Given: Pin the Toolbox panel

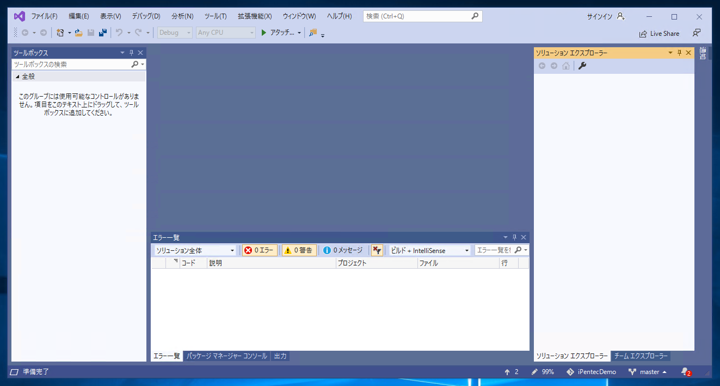Looking at the screenshot, I should coord(131,53).
